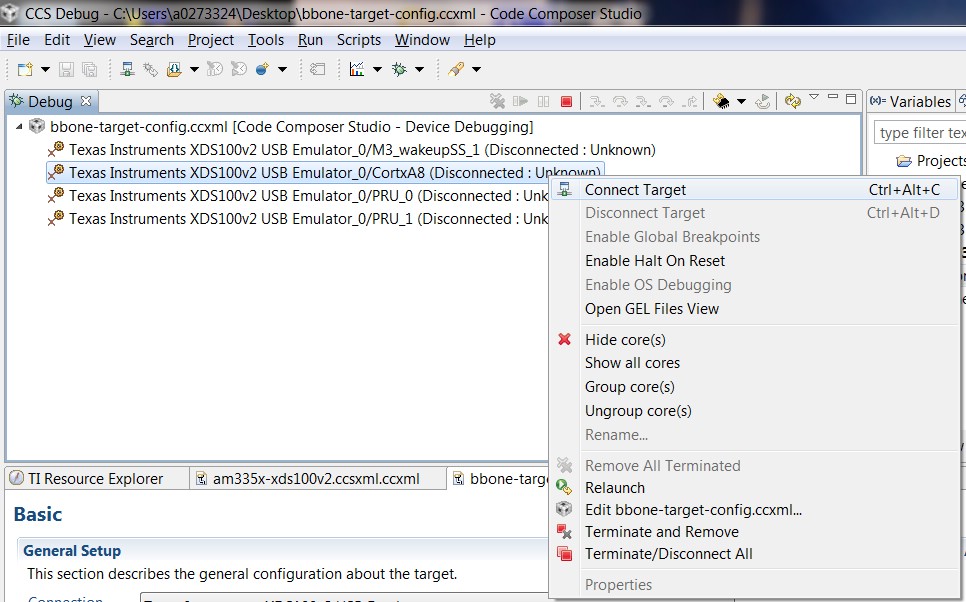The image size is (966, 602).
Task: Open the Debug view menu triangle
Action: pos(814,98)
